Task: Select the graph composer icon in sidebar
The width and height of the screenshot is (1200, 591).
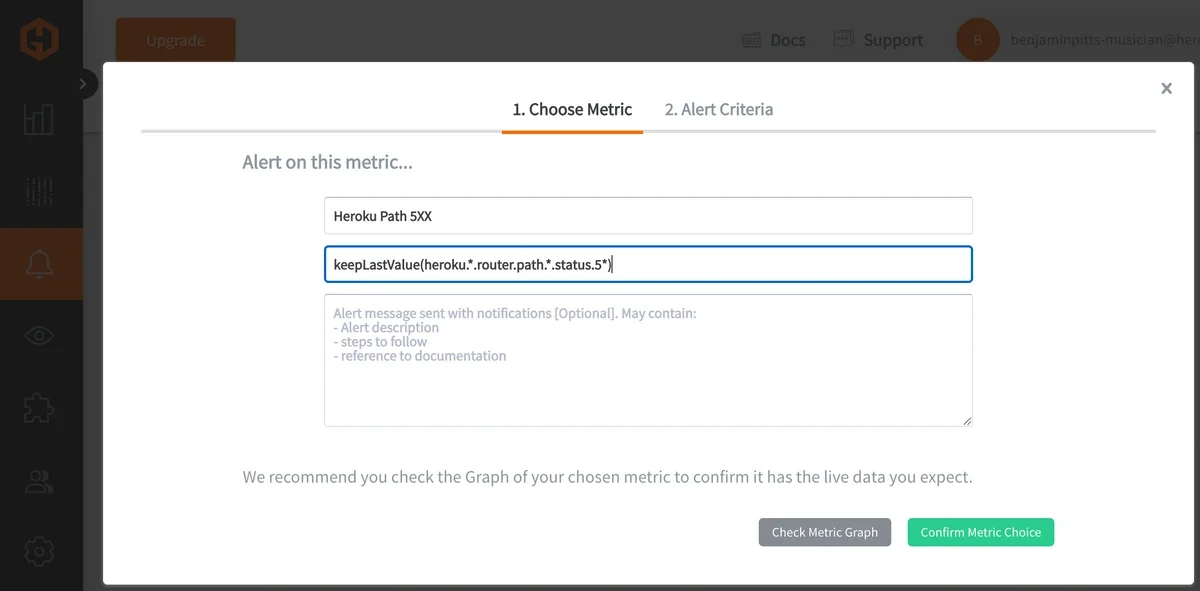Action: (x=40, y=191)
